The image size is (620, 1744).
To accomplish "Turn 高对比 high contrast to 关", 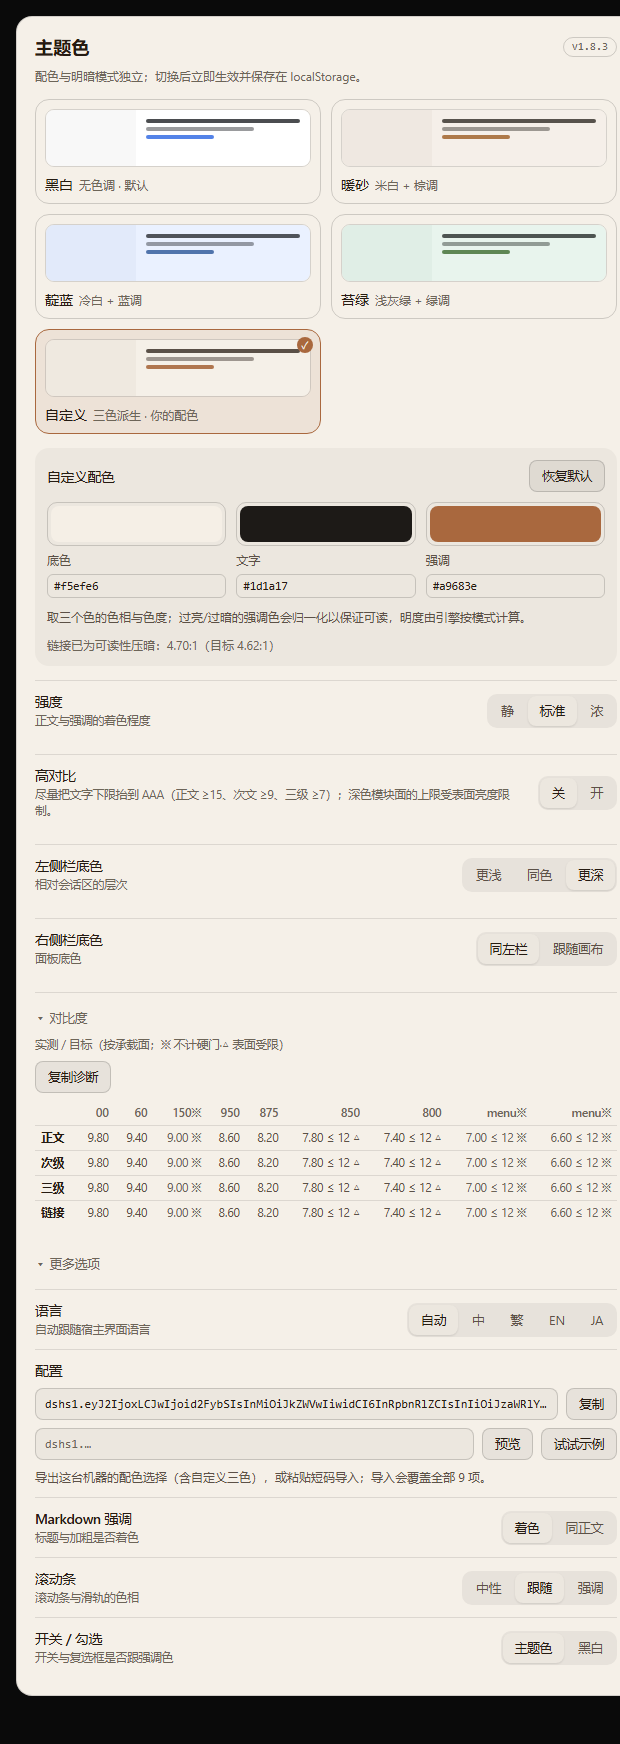I will (558, 793).
